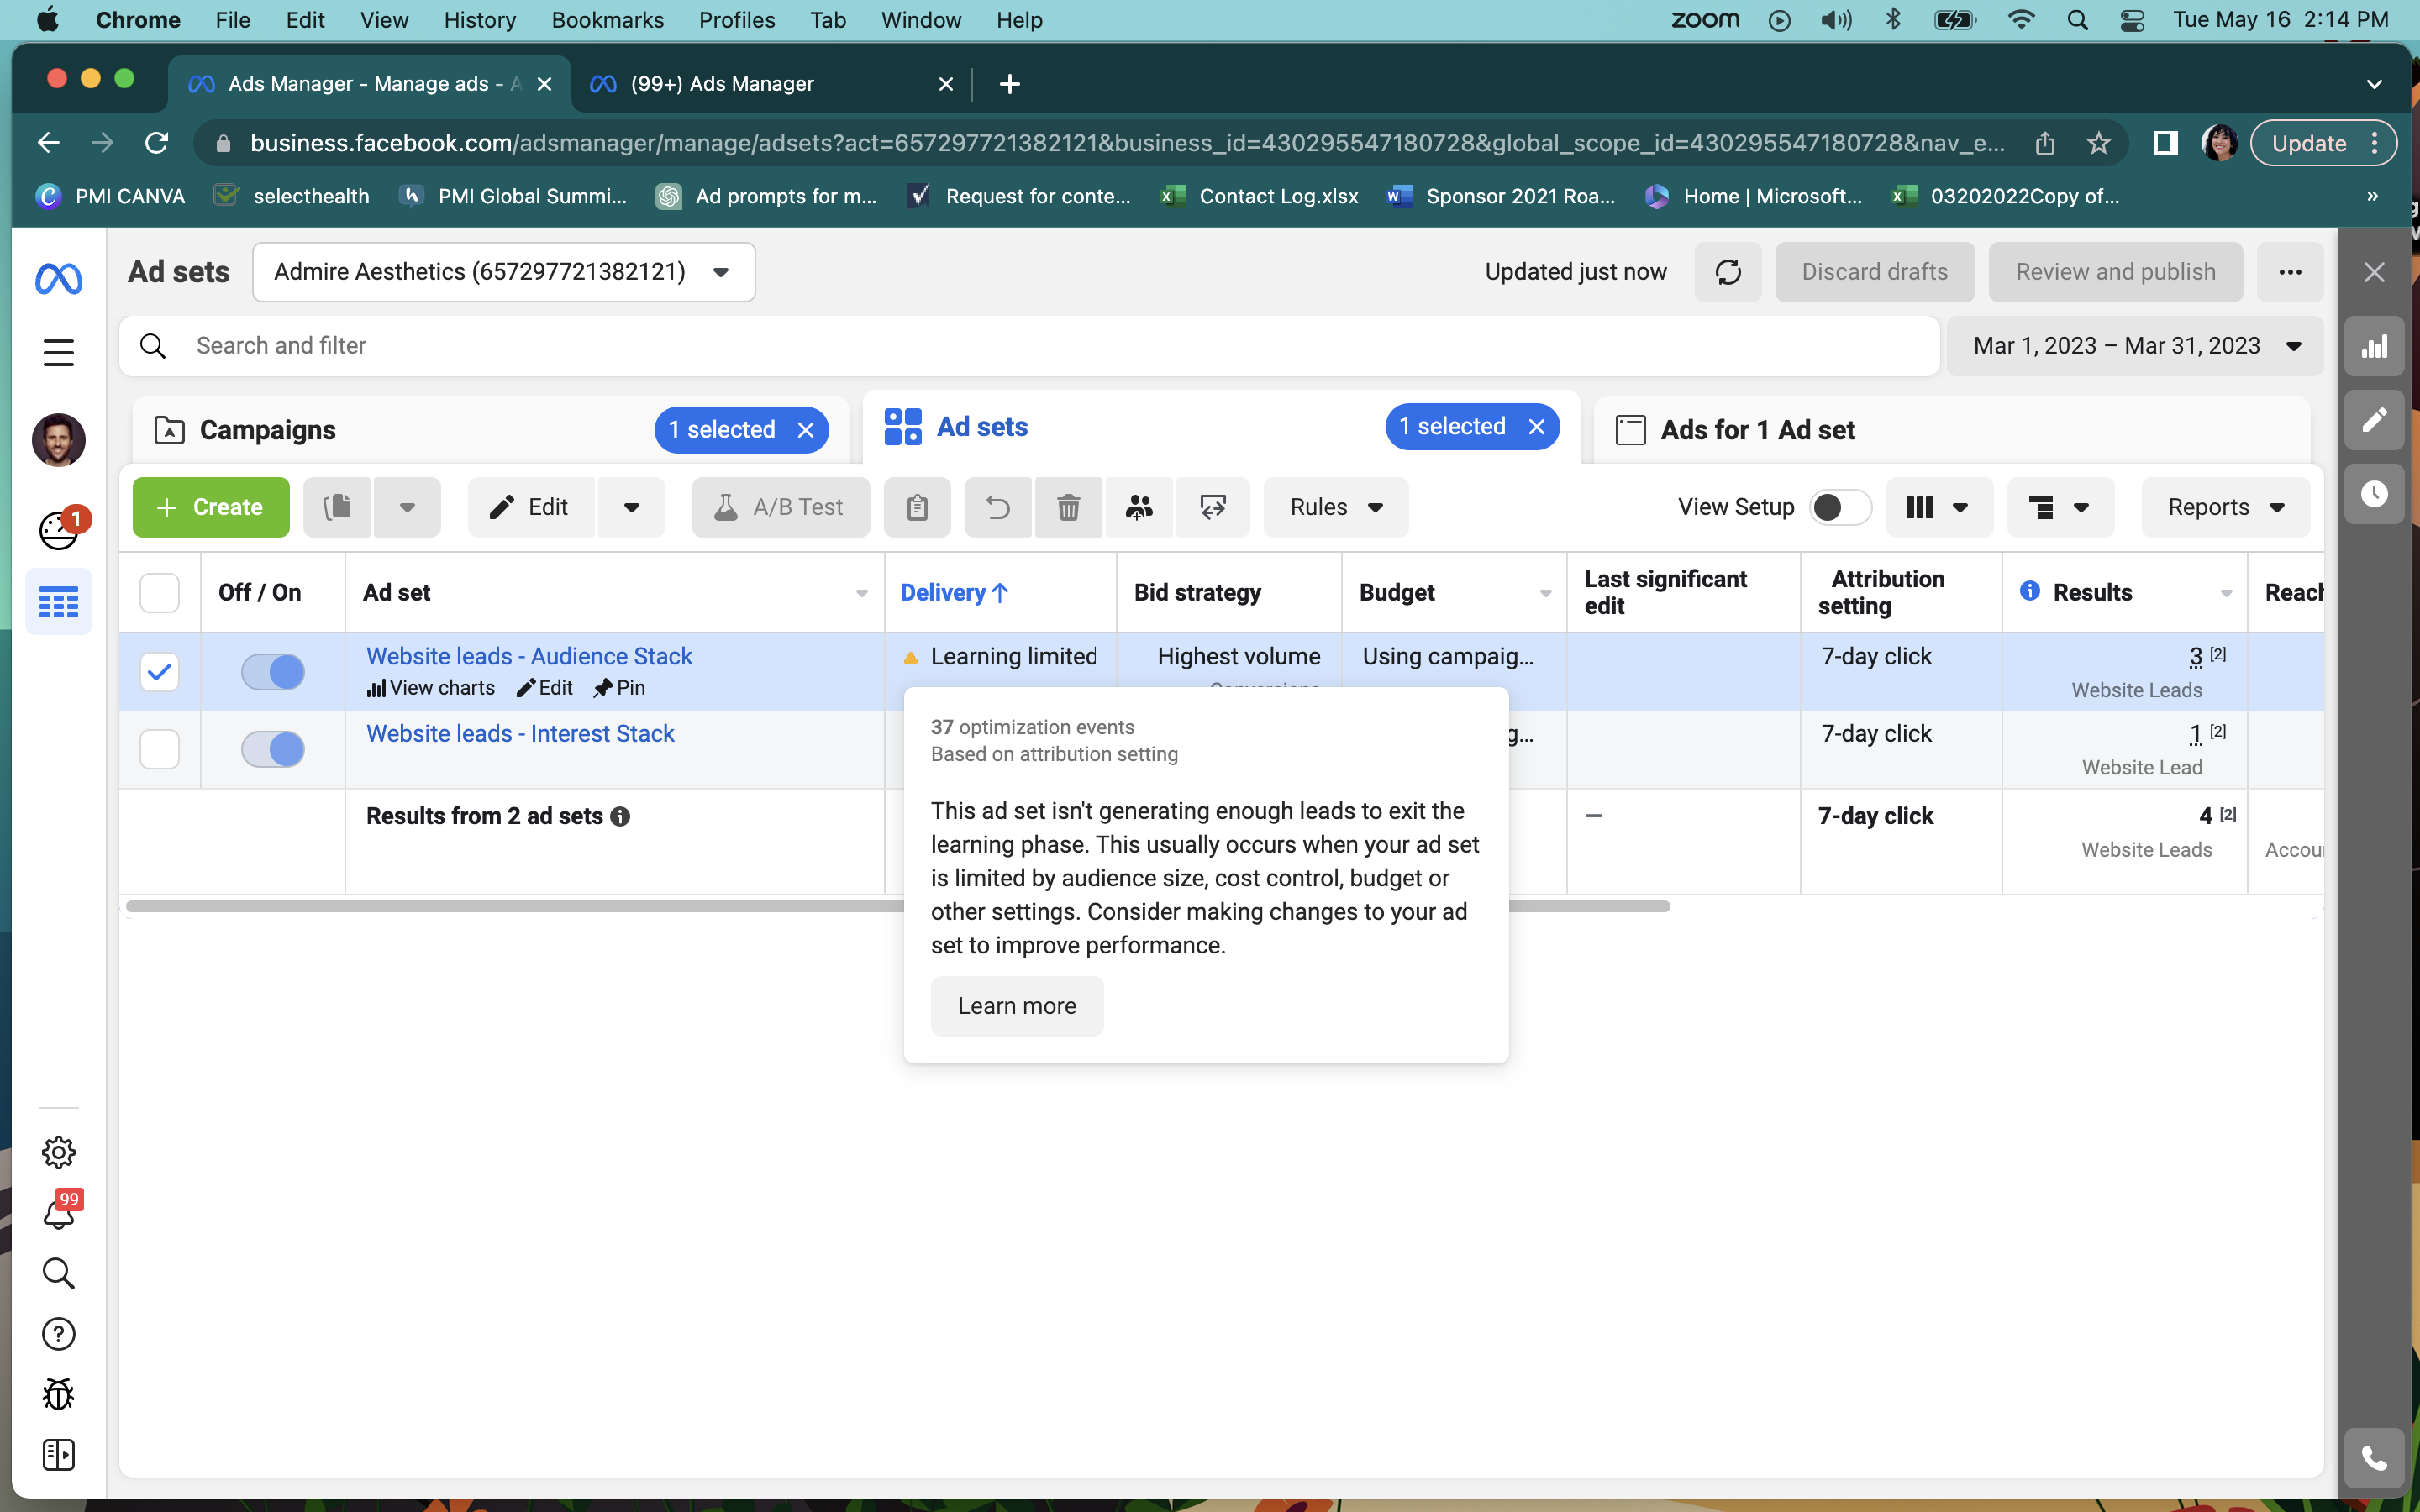The width and height of the screenshot is (2420, 1512).
Task: Click the Learn more button in tooltip
Action: point(1017,1006)
